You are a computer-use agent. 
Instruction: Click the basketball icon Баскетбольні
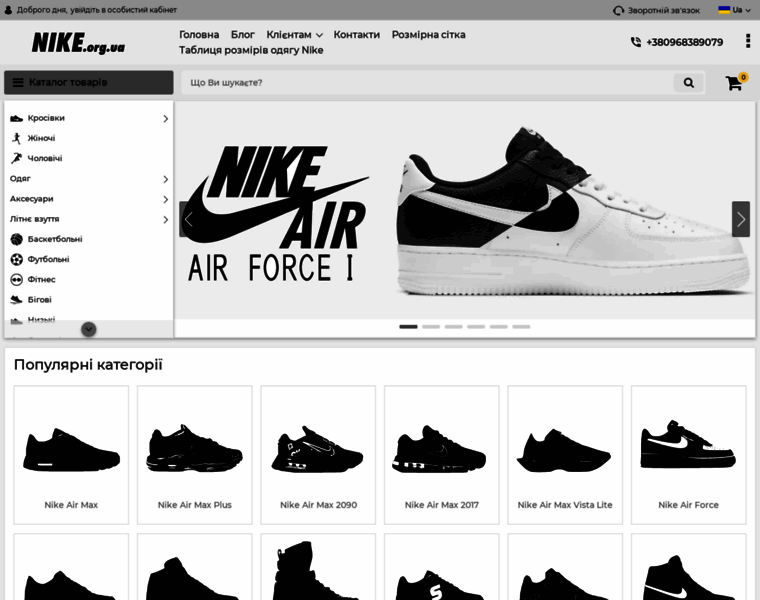coord(16,239)
